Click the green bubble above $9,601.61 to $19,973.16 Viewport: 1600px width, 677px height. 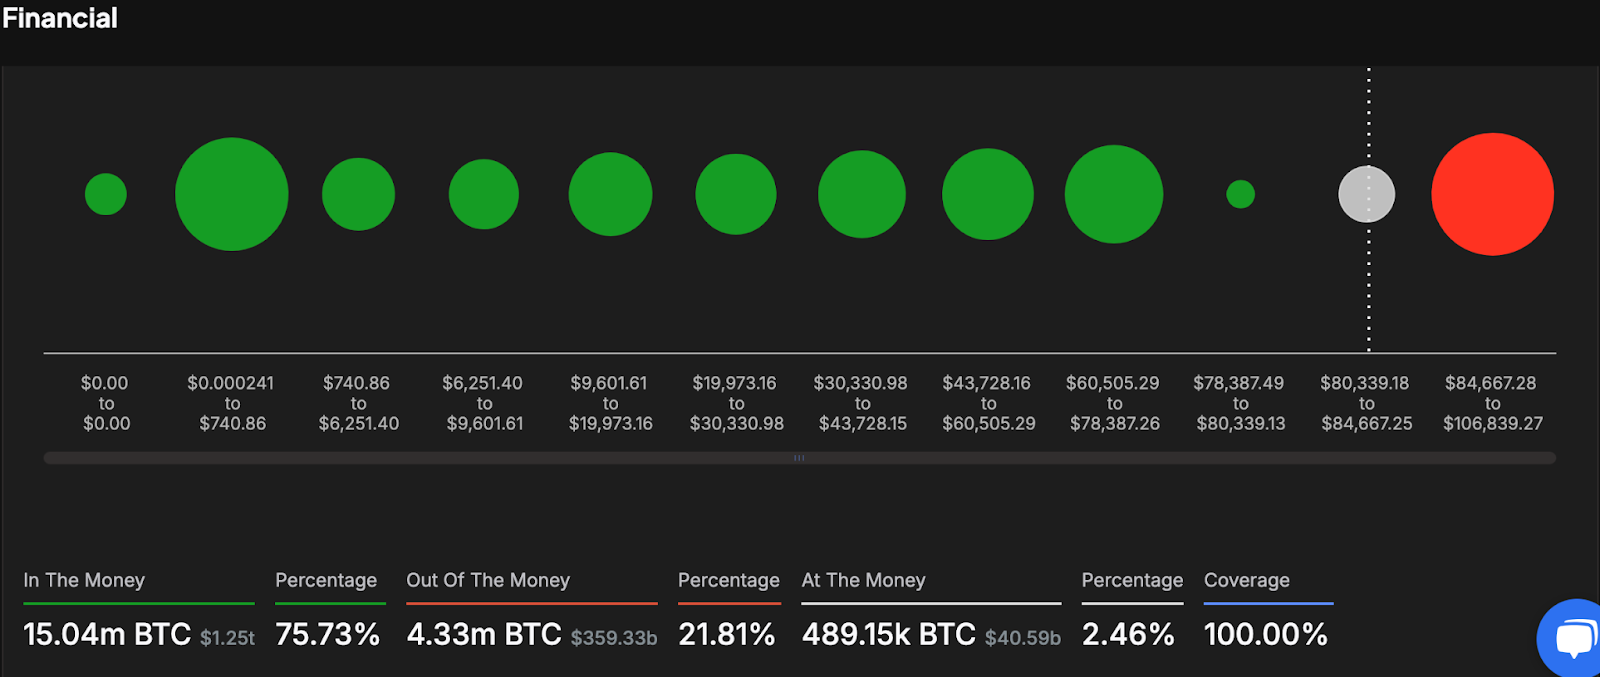click(610, 194)
